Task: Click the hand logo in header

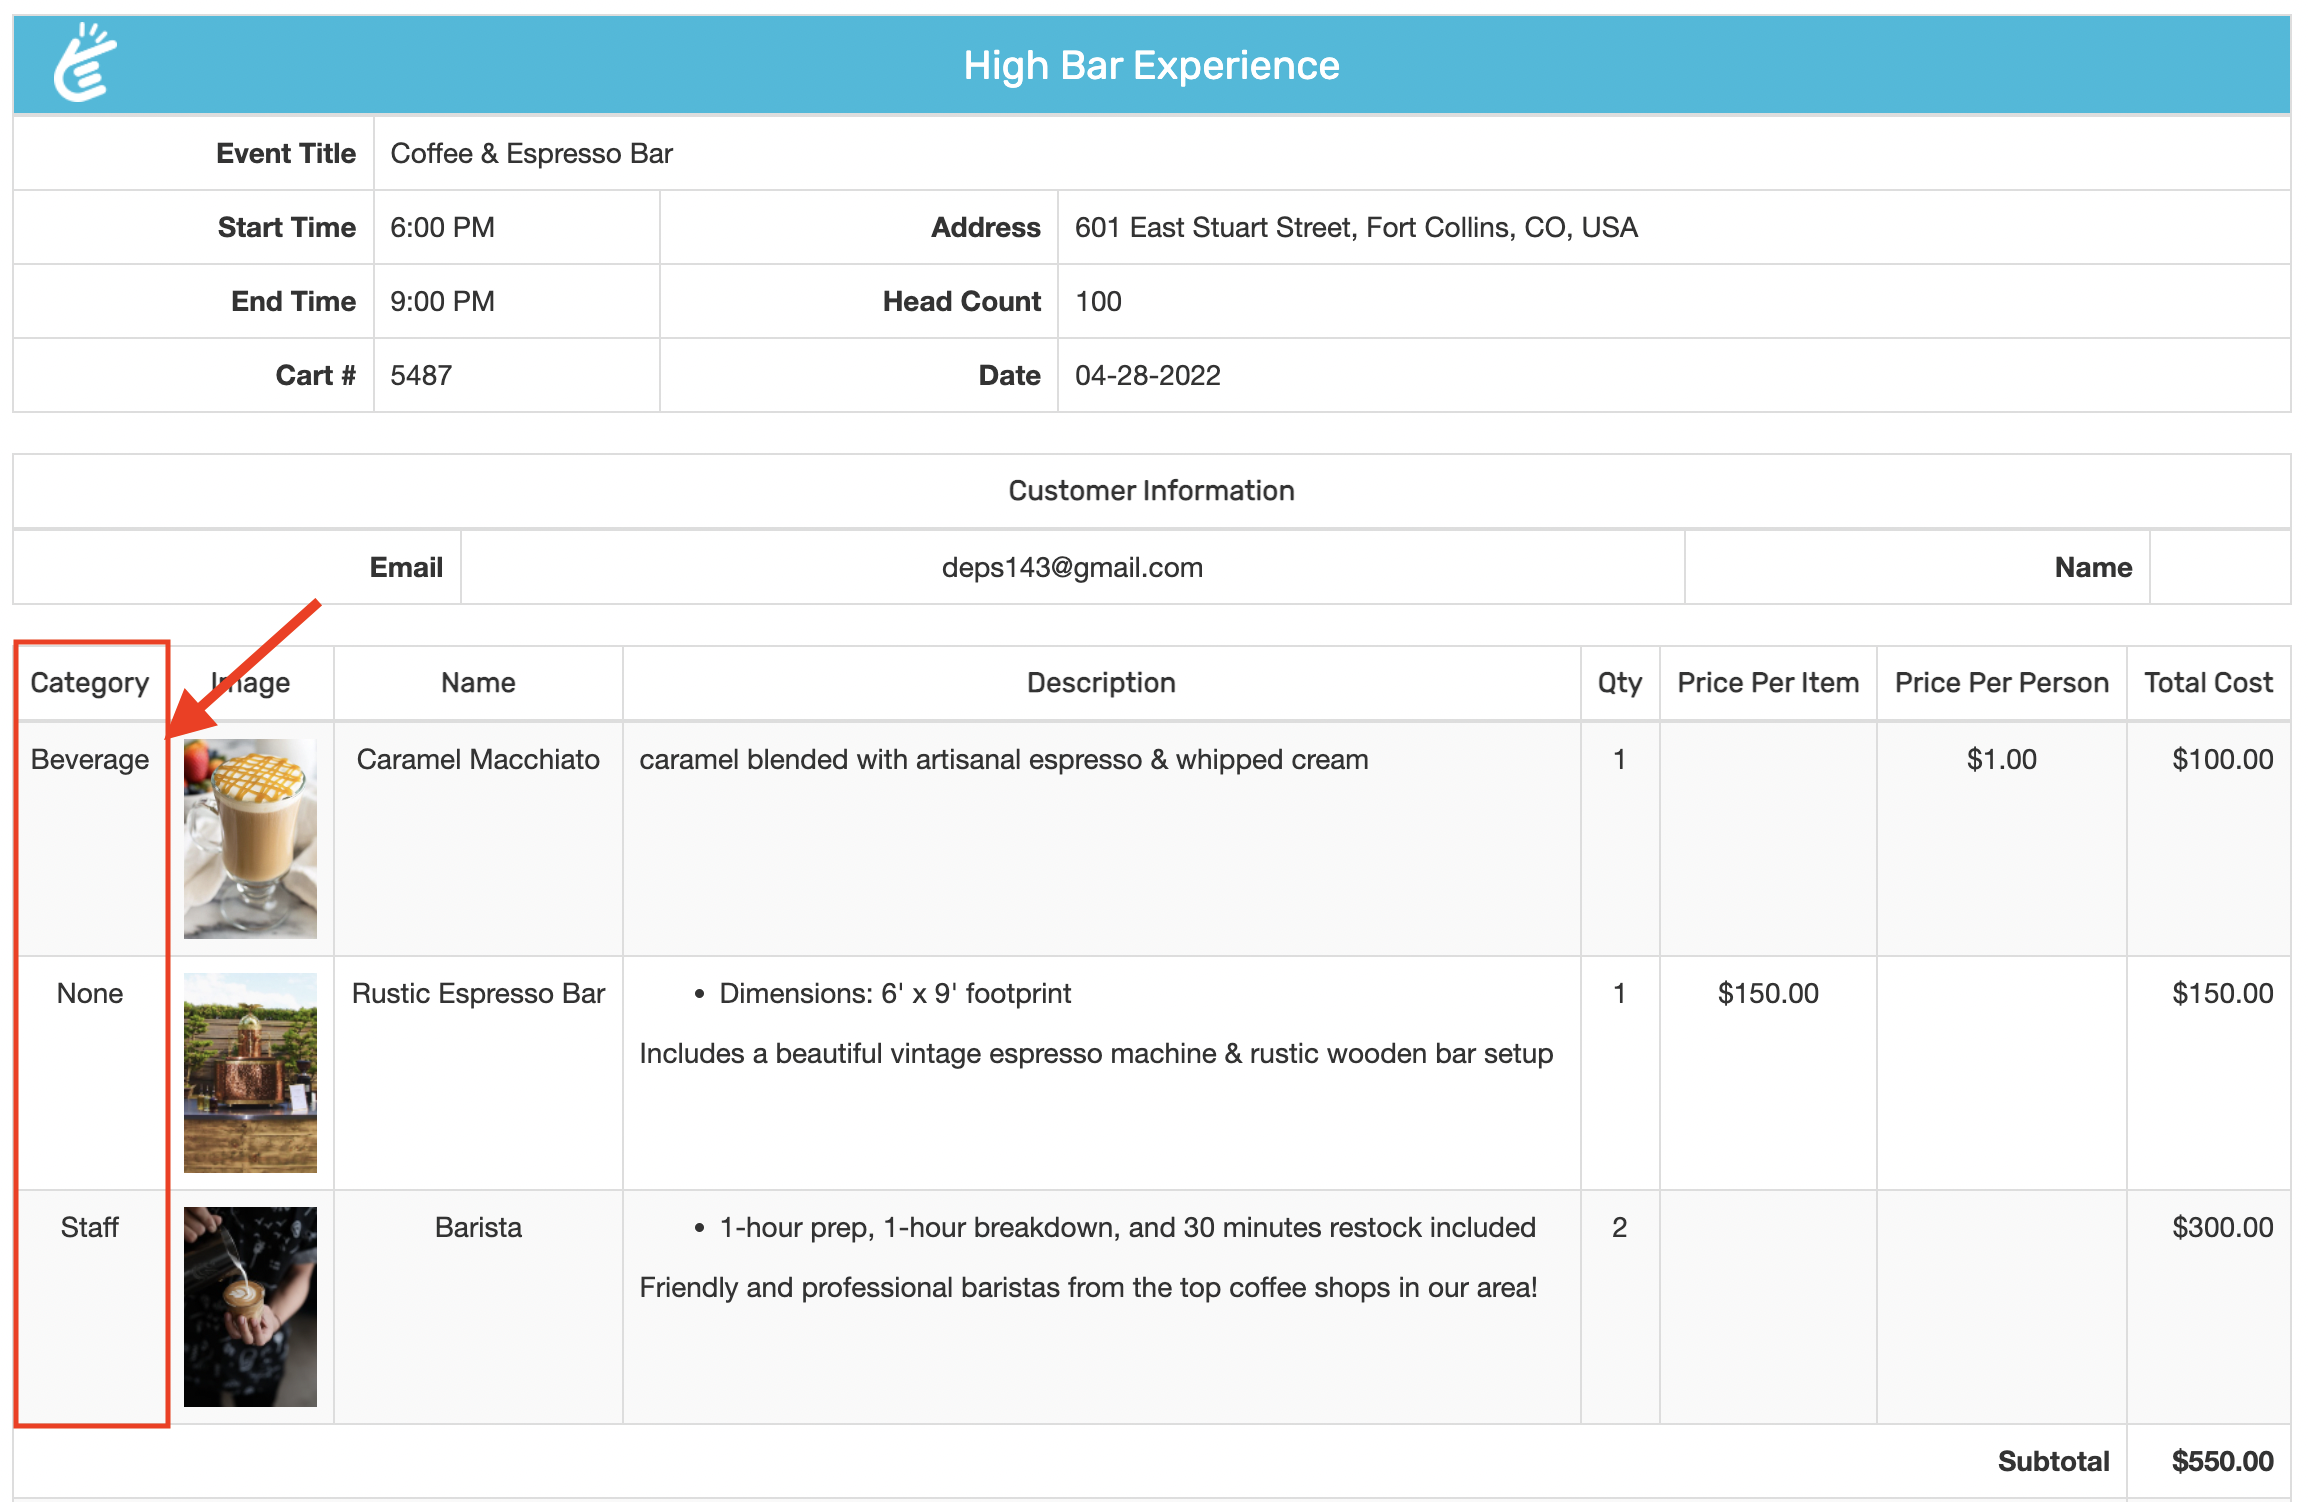Action: coord(85,64)
